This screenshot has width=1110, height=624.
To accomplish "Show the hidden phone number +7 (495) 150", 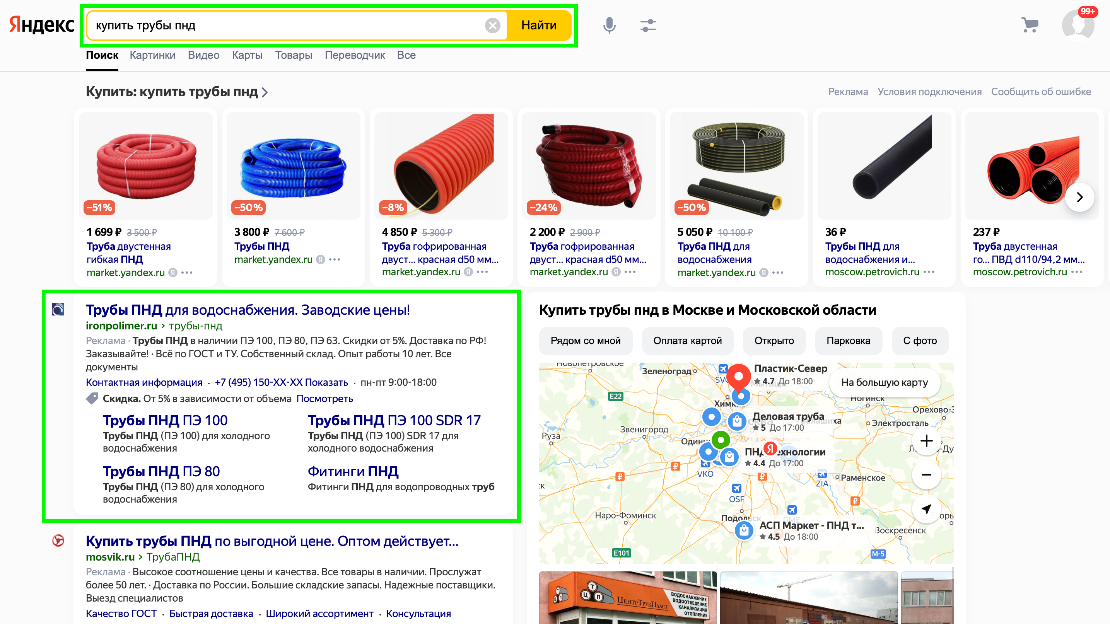I will [x=281, y=382].
